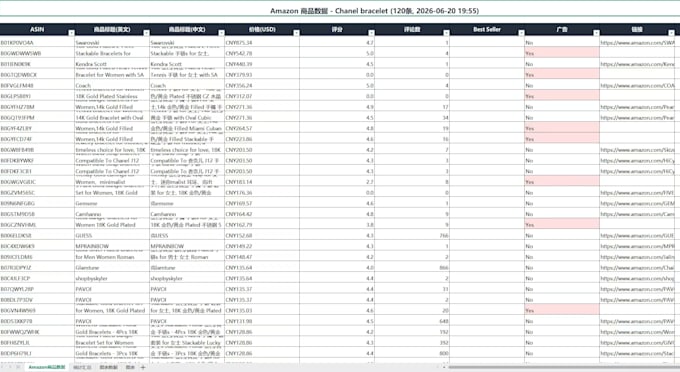Select the Chinese title cell reading Kendra Scott

click(187, 64)
